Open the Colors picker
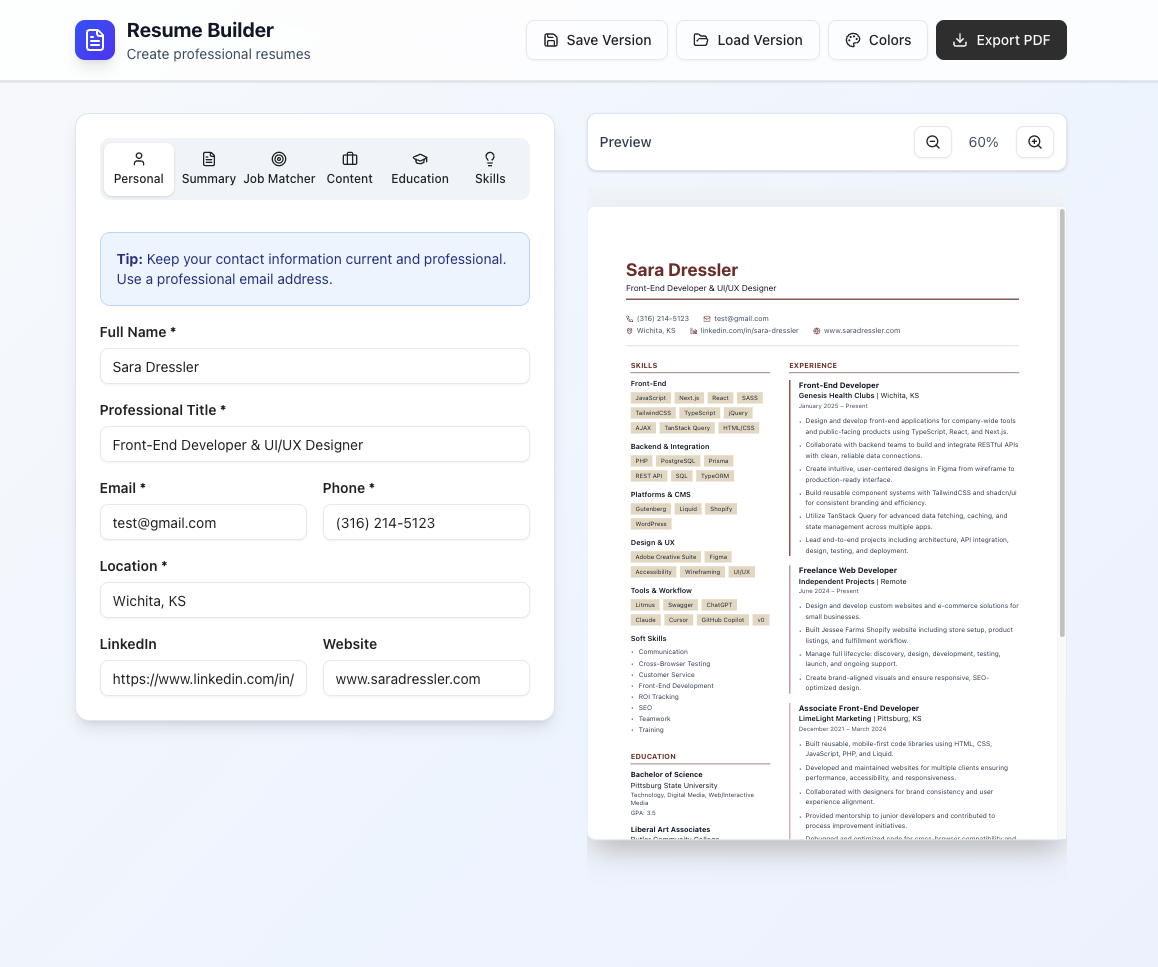 click(877, 40)
